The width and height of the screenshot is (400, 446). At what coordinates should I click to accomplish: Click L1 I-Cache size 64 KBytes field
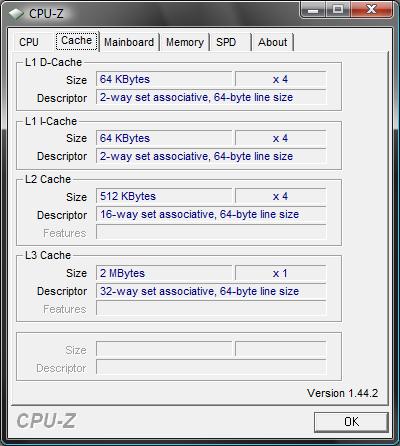(x=164, y=138)
